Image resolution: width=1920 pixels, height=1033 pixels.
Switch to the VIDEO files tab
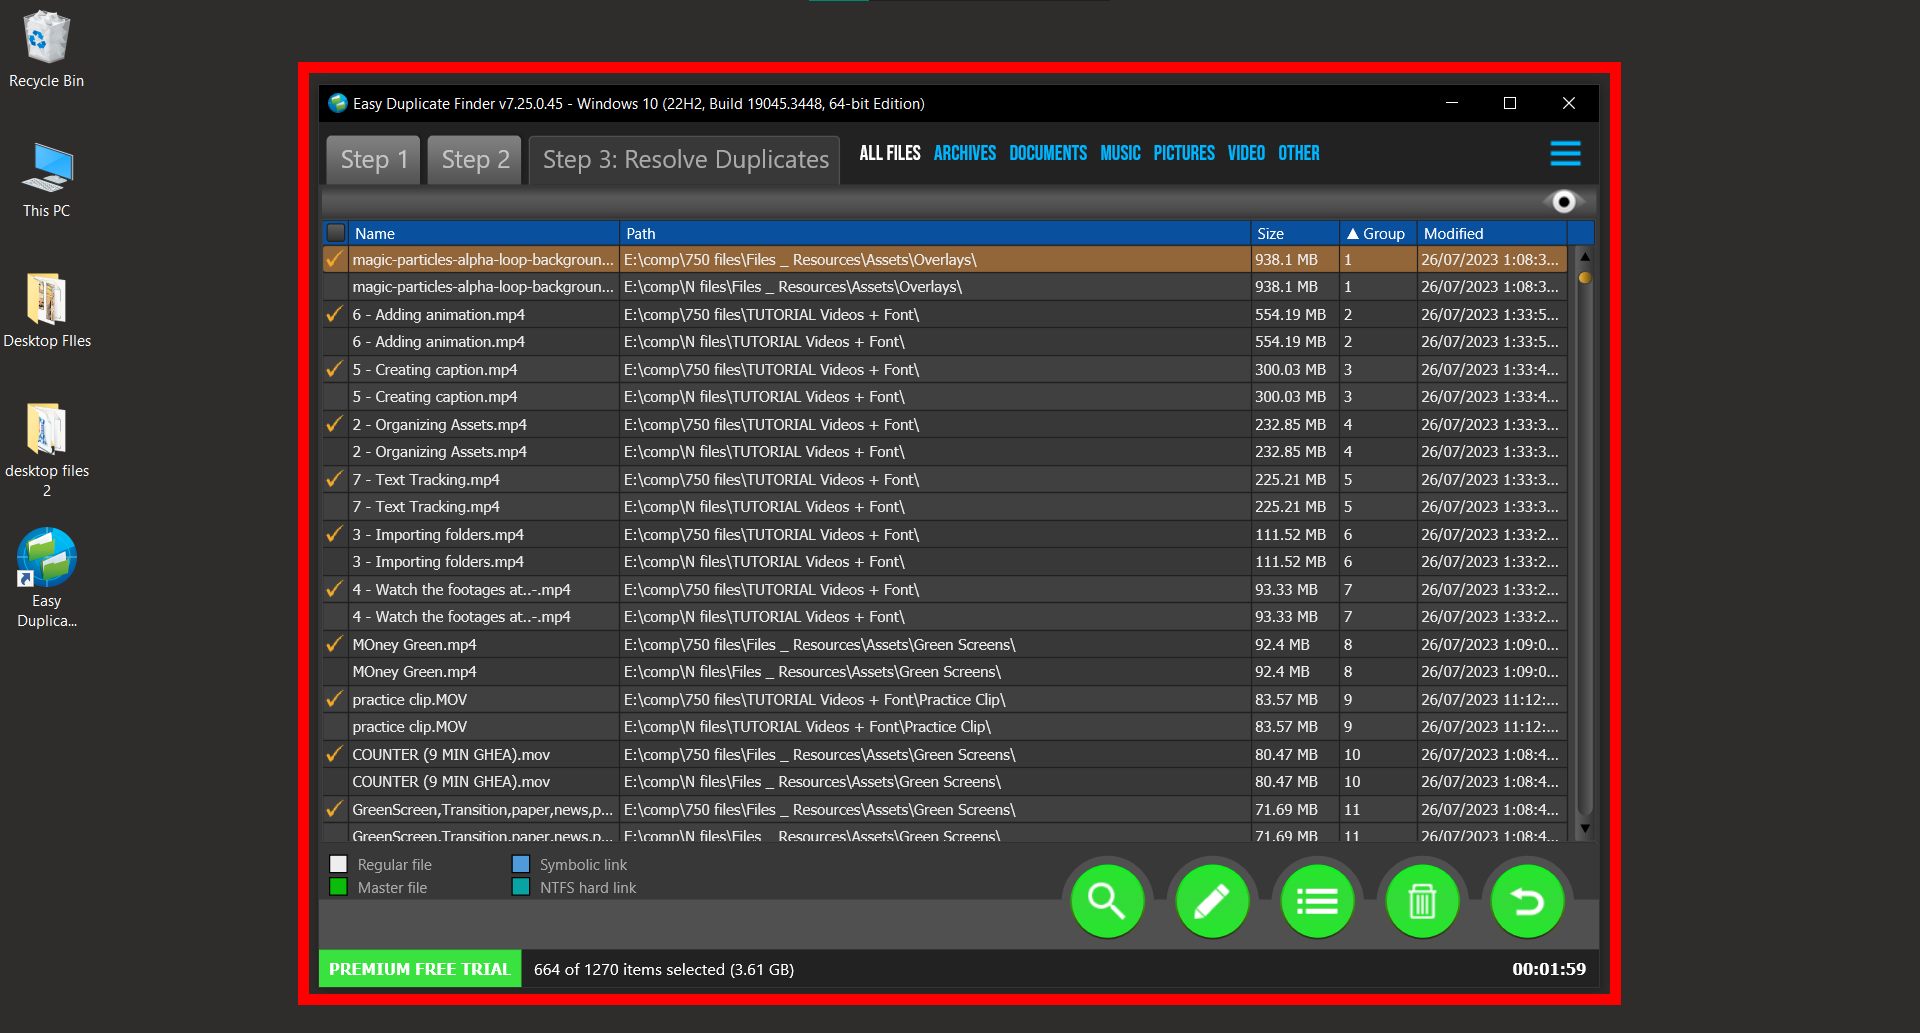pyautogui.click(x=1245, y=152)
